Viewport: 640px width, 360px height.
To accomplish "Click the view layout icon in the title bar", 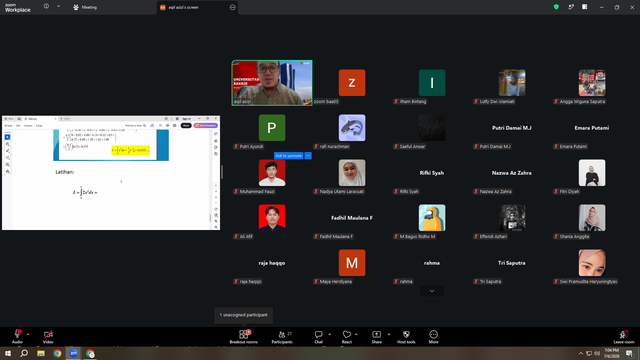I will [x=584, y=7].
